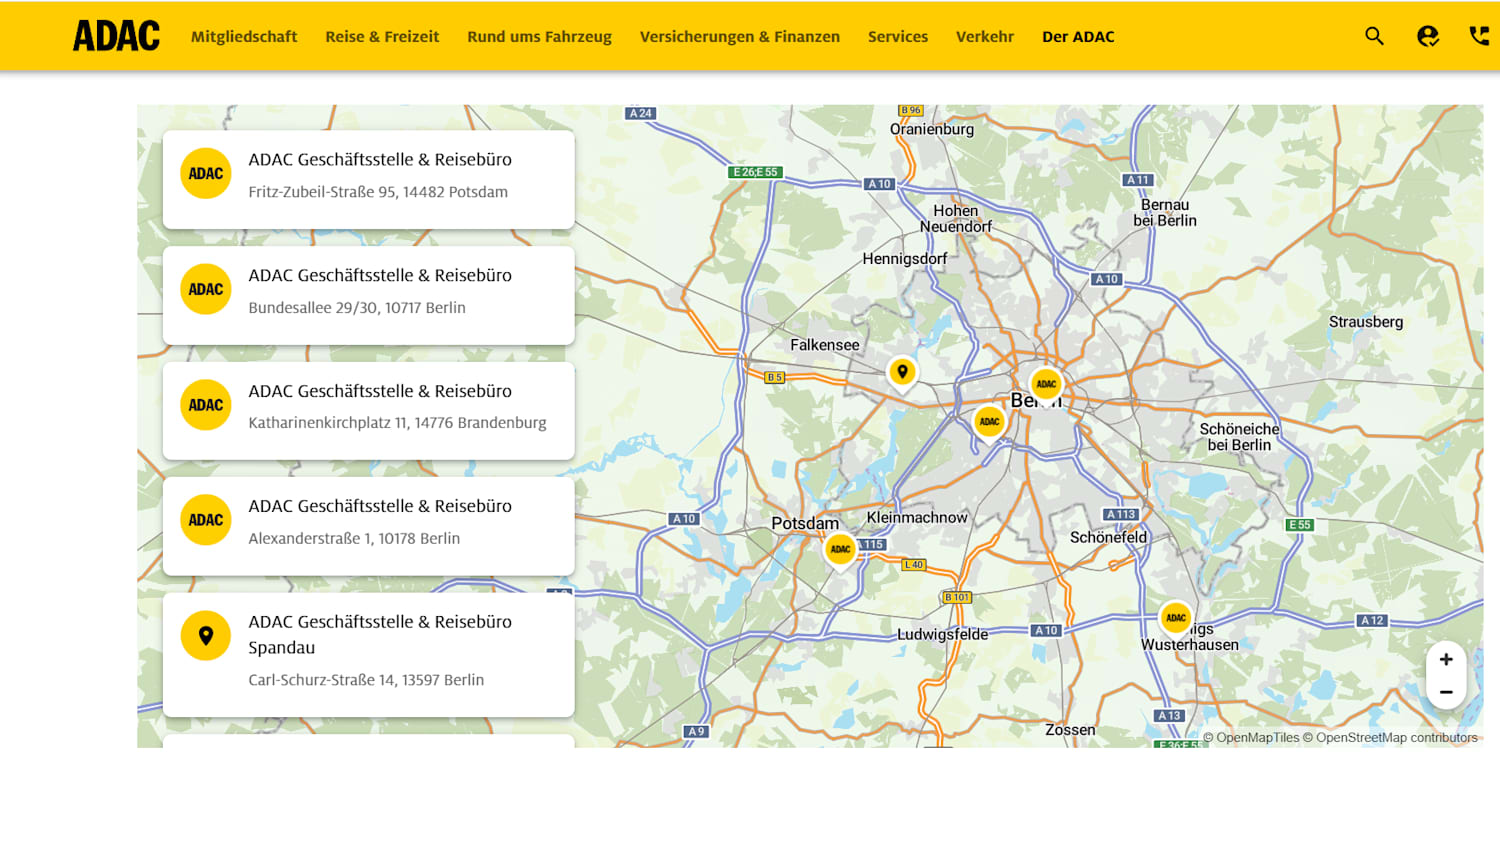Open the Mitgliedschaft menu
1500x844 pixels.
click(244, 37)
